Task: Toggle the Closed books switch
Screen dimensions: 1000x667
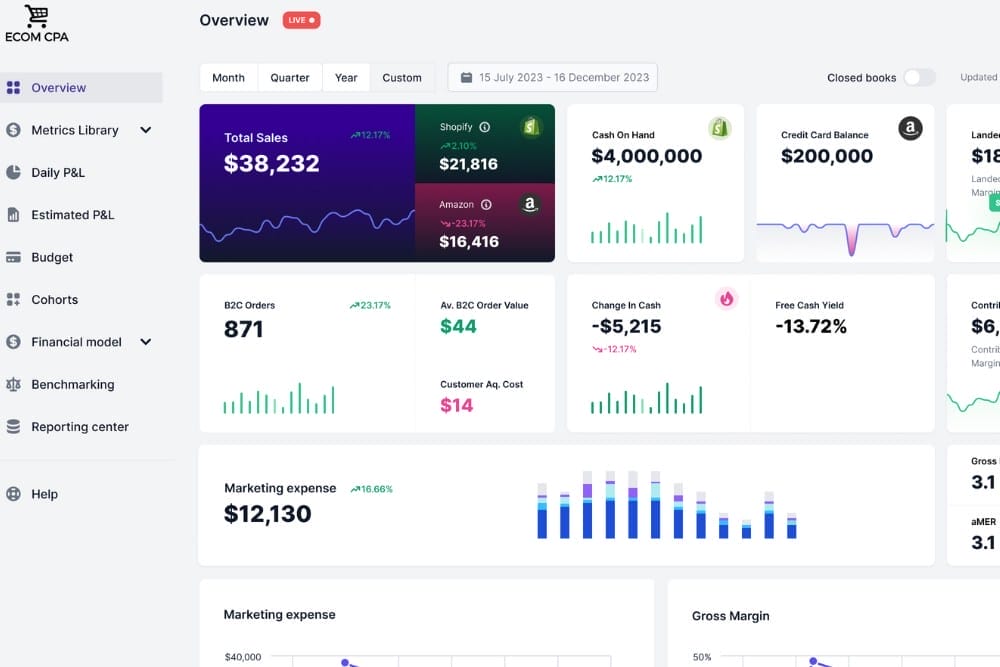Action: 918,78
